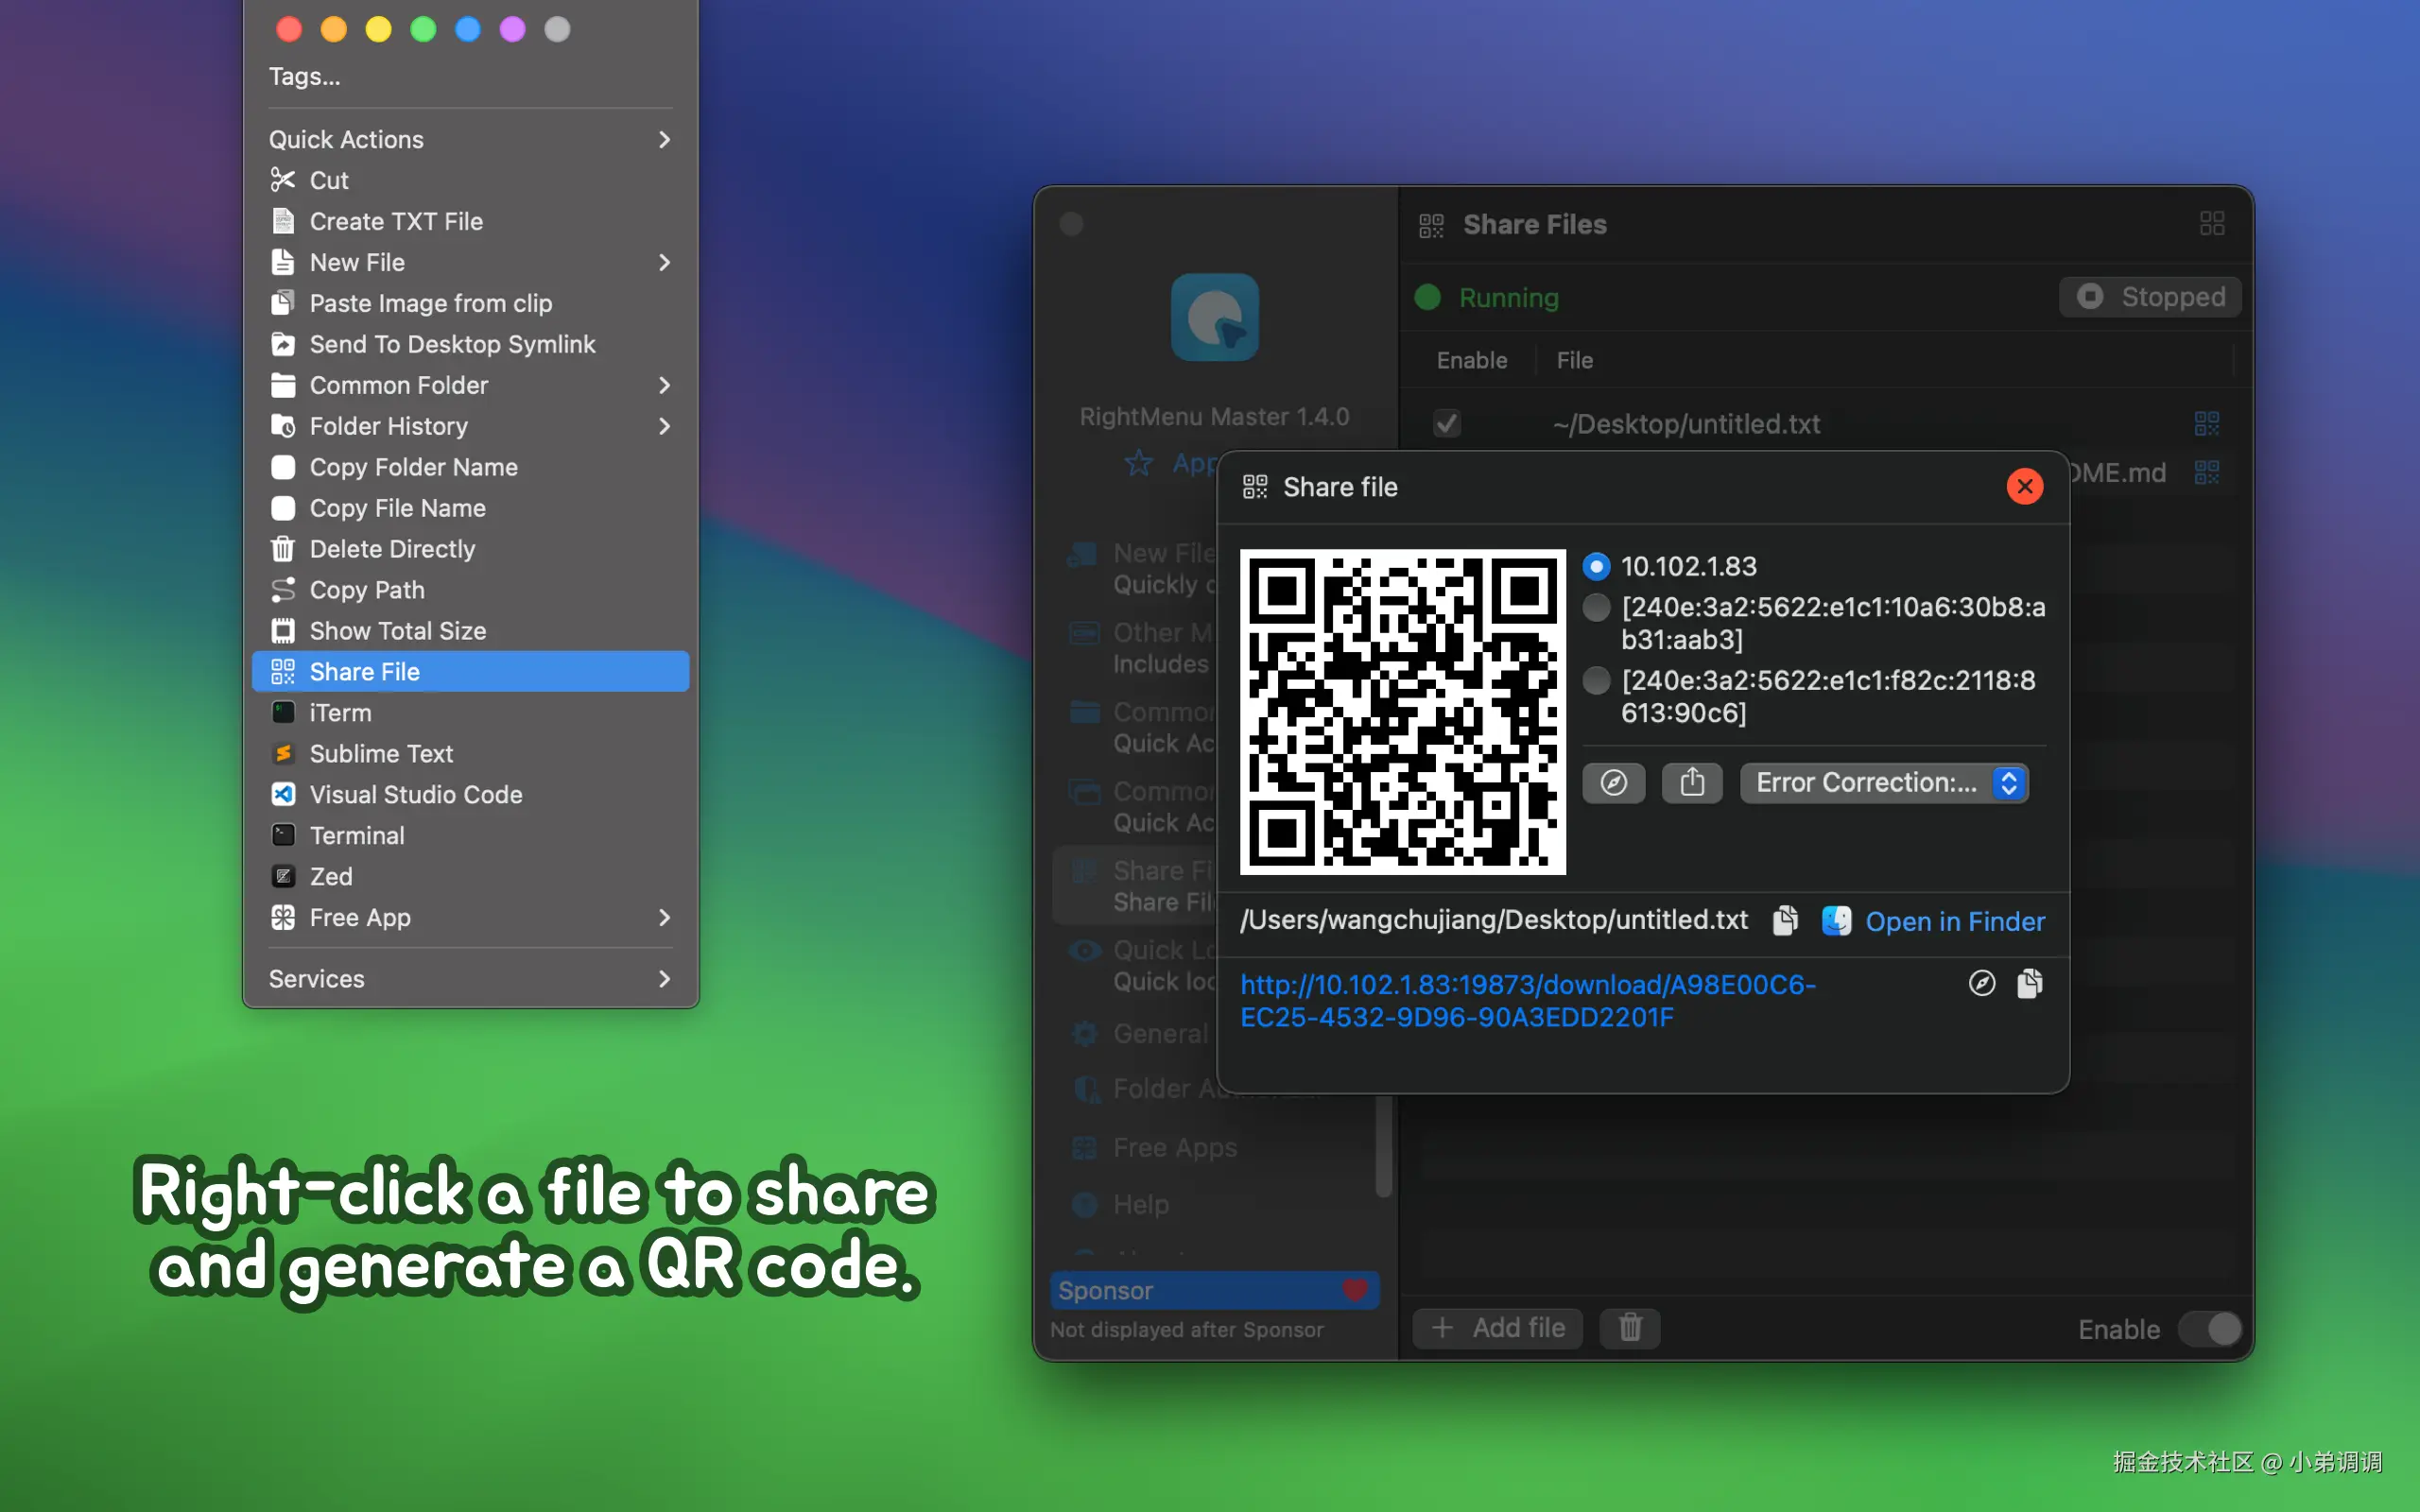The height and width of the screenshot is (1512, 2420).
Task: Open the share URL in browser with the compass button
Action: (1613, 782)
